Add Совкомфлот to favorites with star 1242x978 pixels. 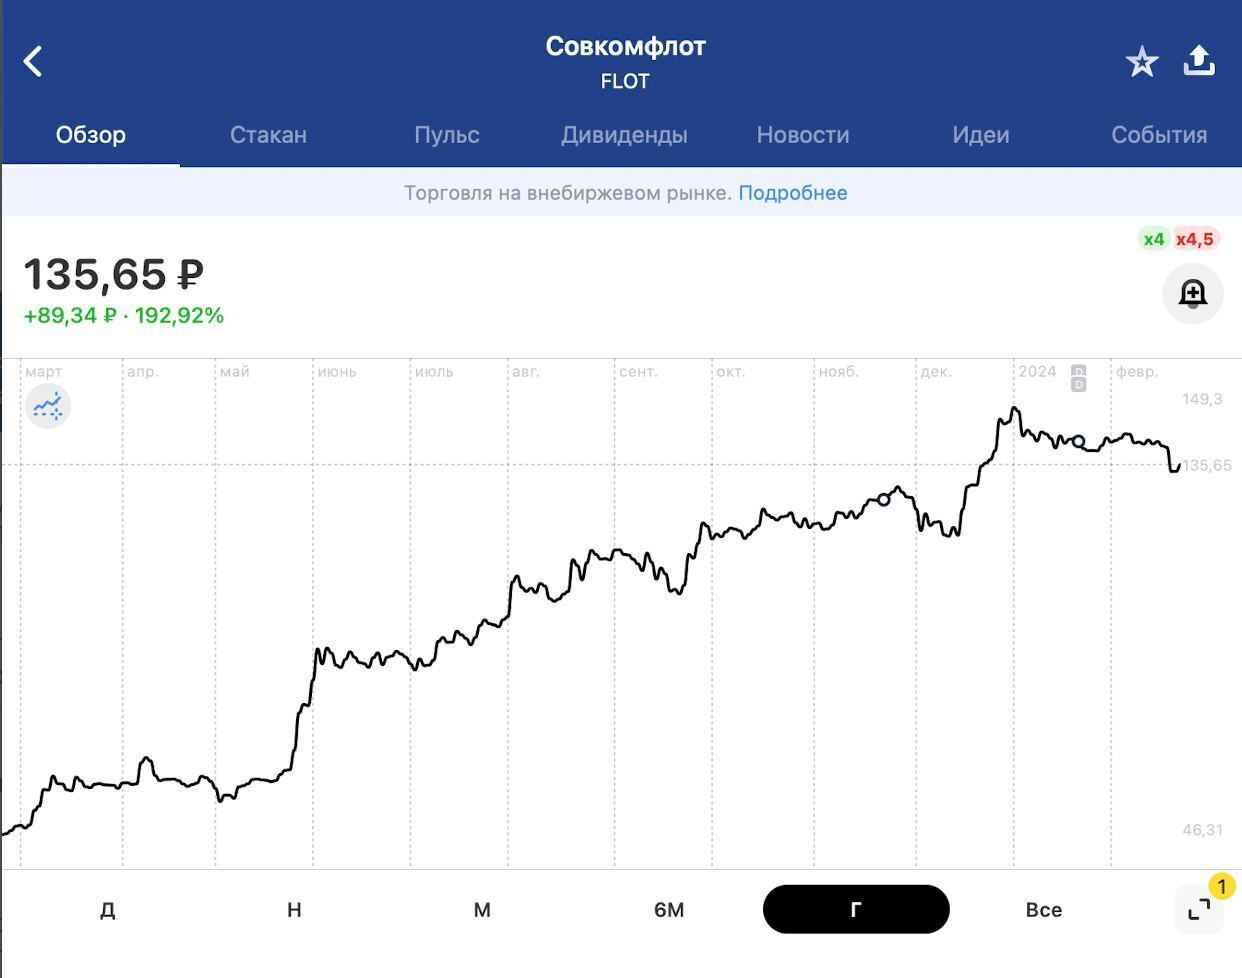[1141, 63]
